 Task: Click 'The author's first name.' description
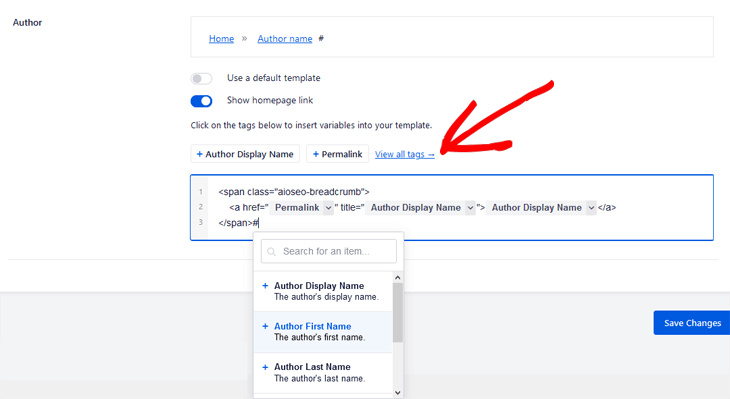click(319, 337)
